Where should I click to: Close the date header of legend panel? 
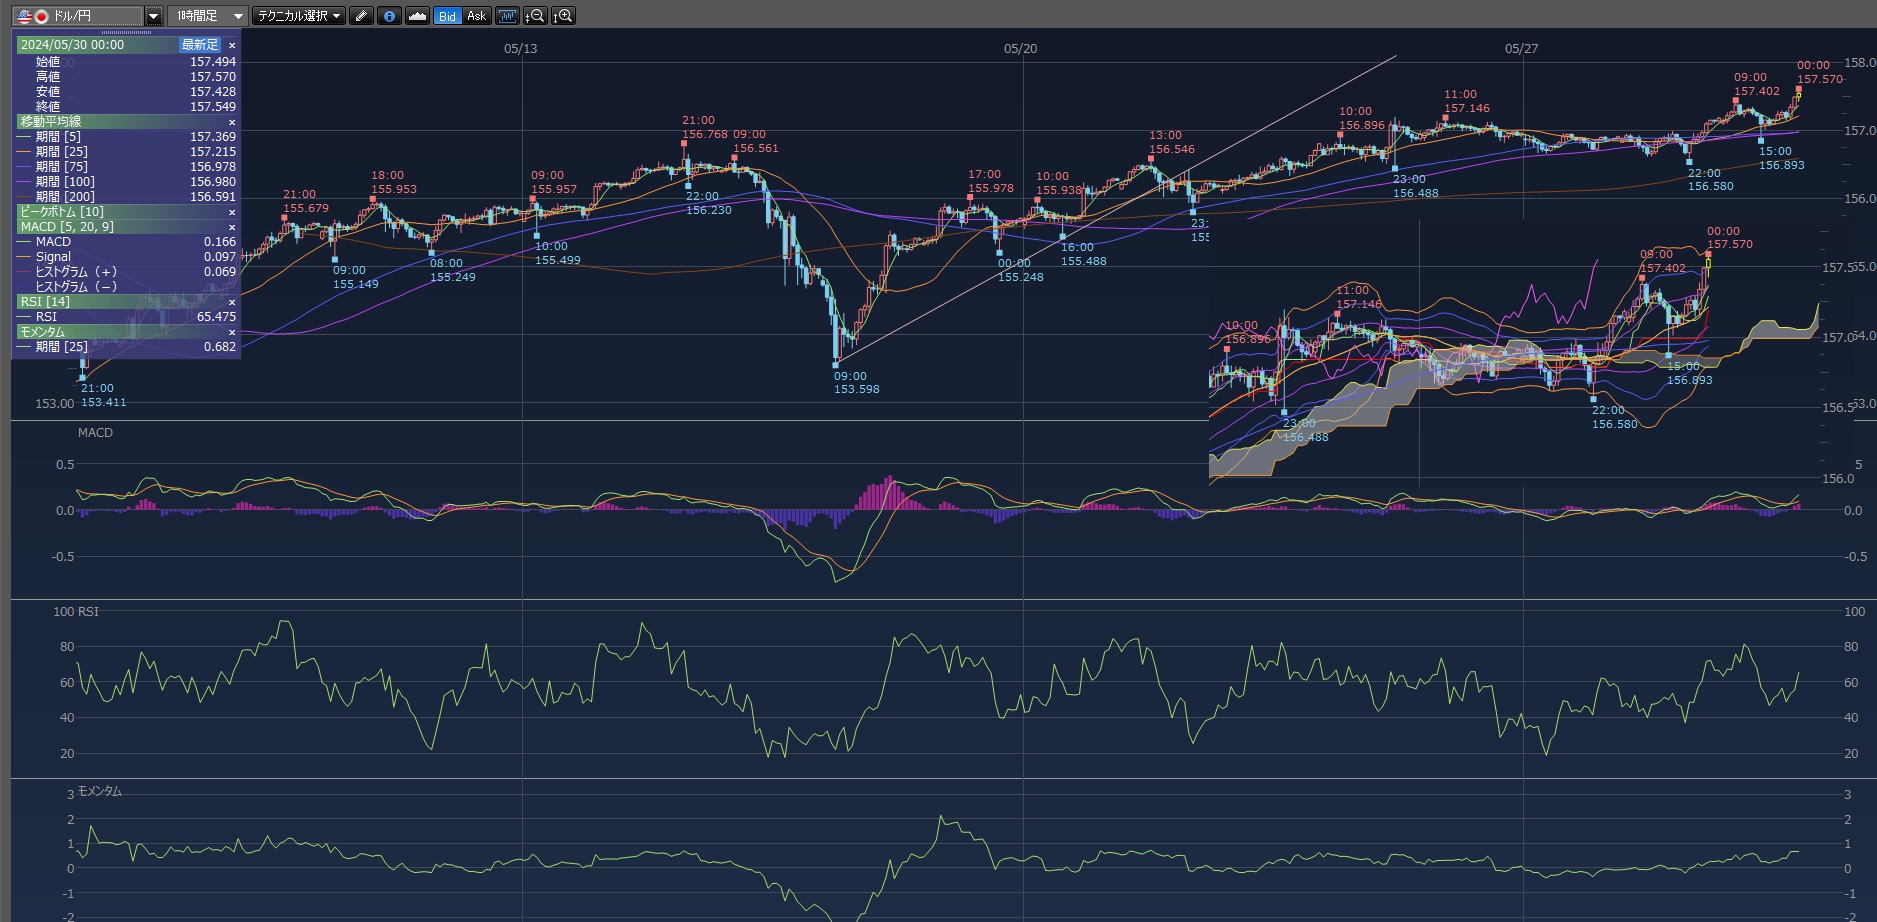(x=232, y=45)
